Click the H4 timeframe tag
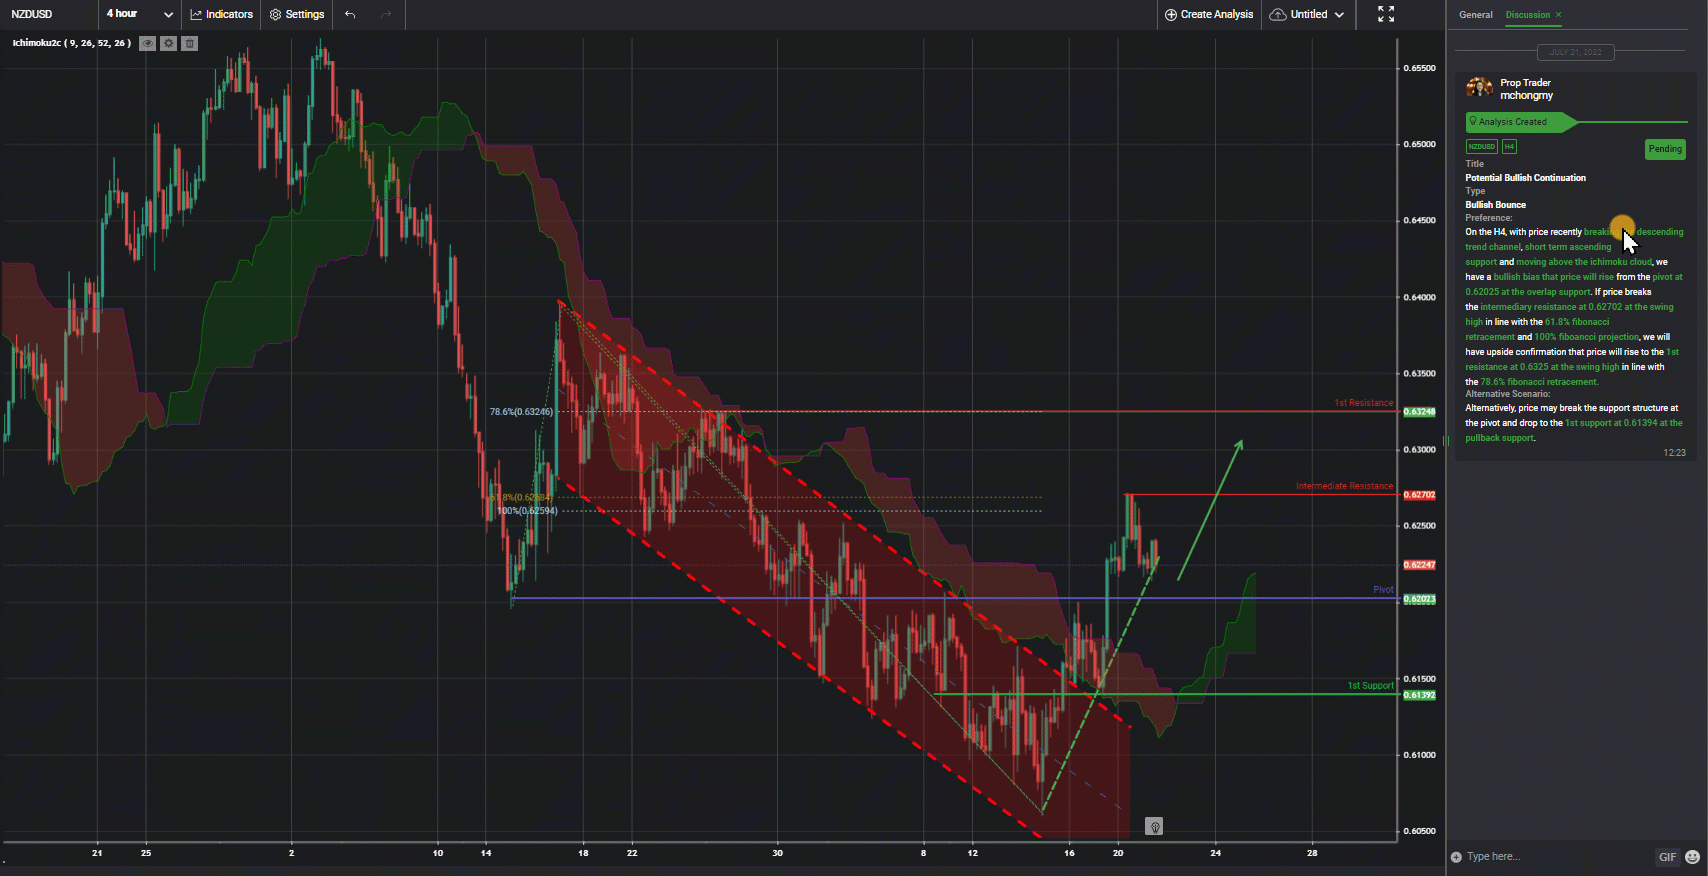The height and width of the screenshot is (876, 1708). [x=1509, y=147]
